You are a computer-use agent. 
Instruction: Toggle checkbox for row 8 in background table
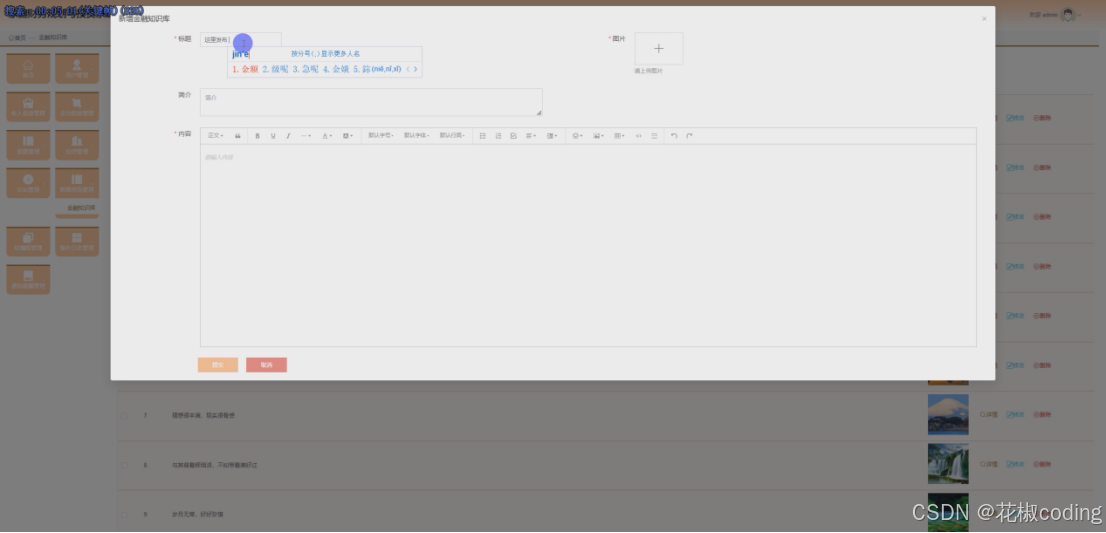124,465
